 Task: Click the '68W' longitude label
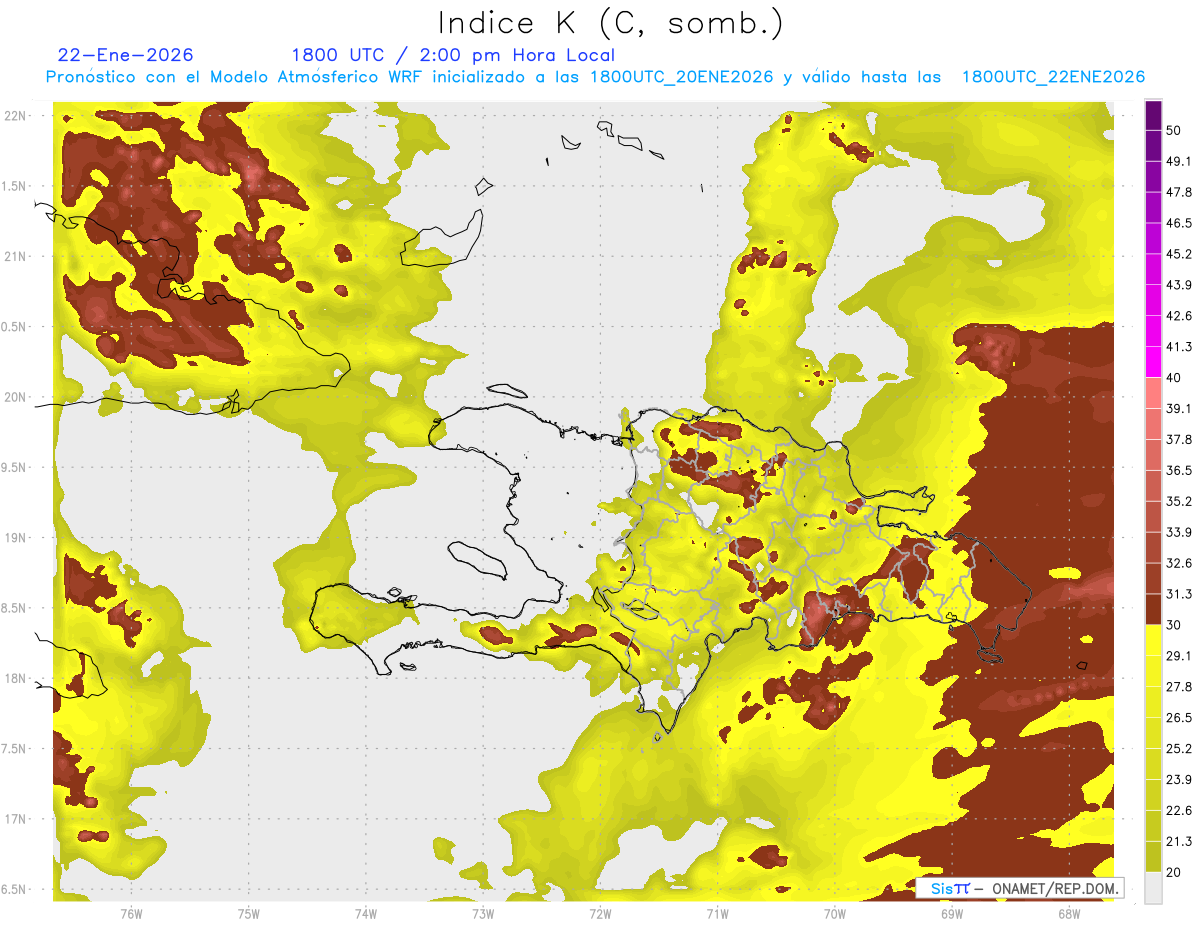1069,914
